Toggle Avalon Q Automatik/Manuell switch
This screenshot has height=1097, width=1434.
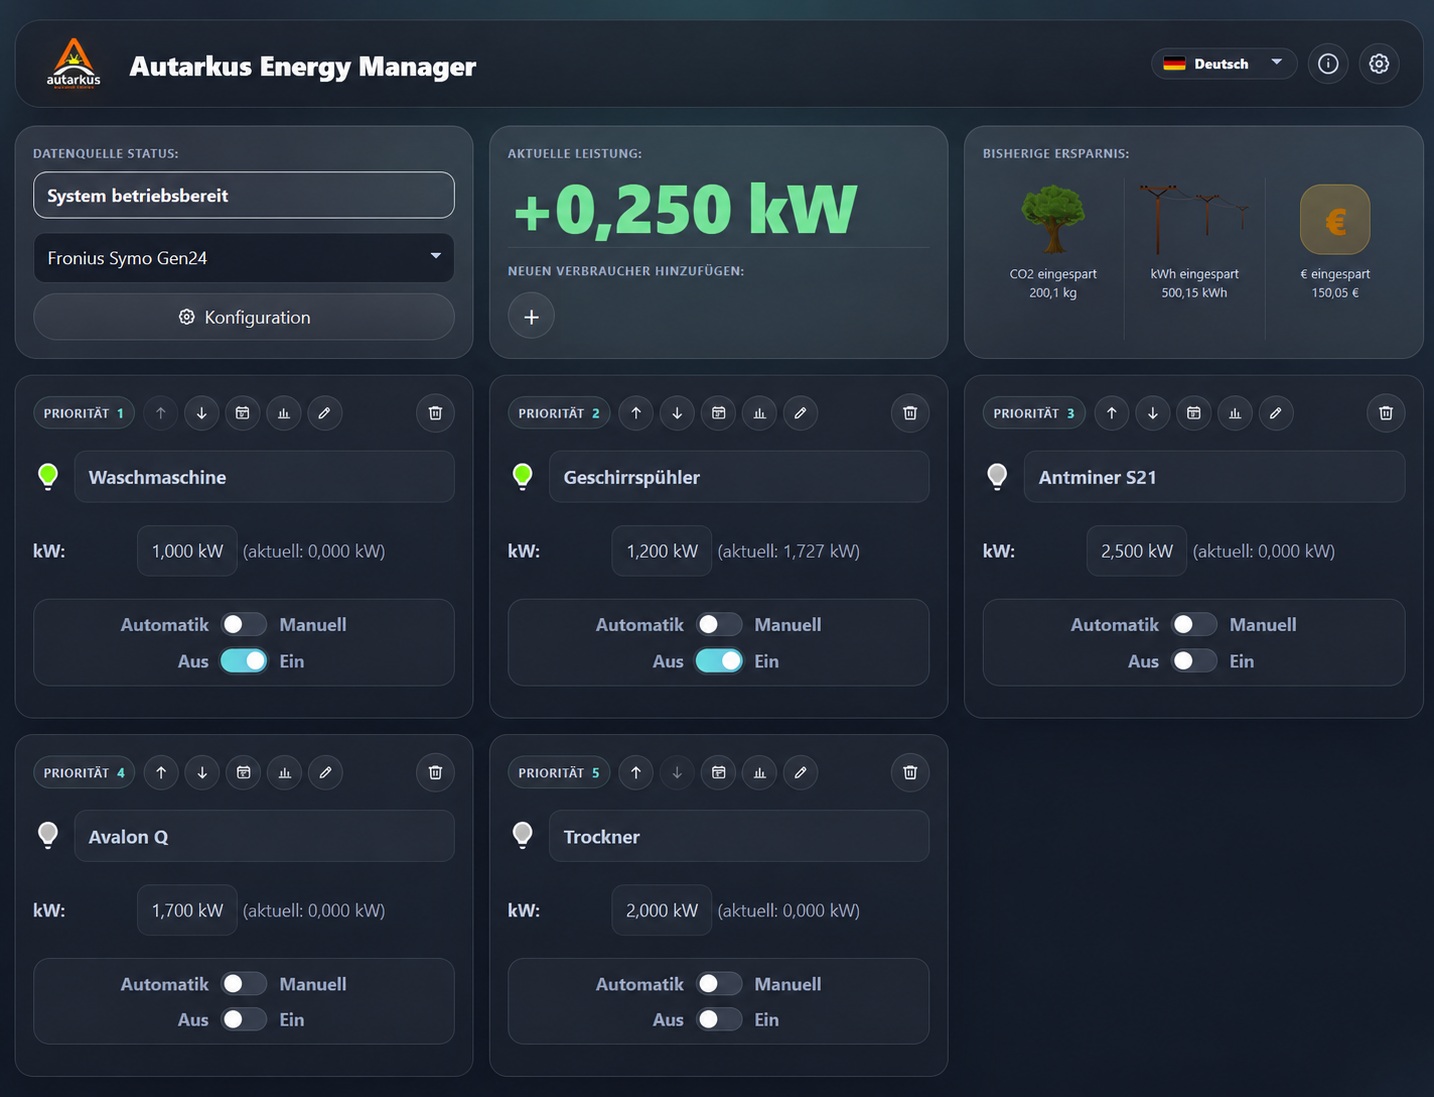[243, 984]
